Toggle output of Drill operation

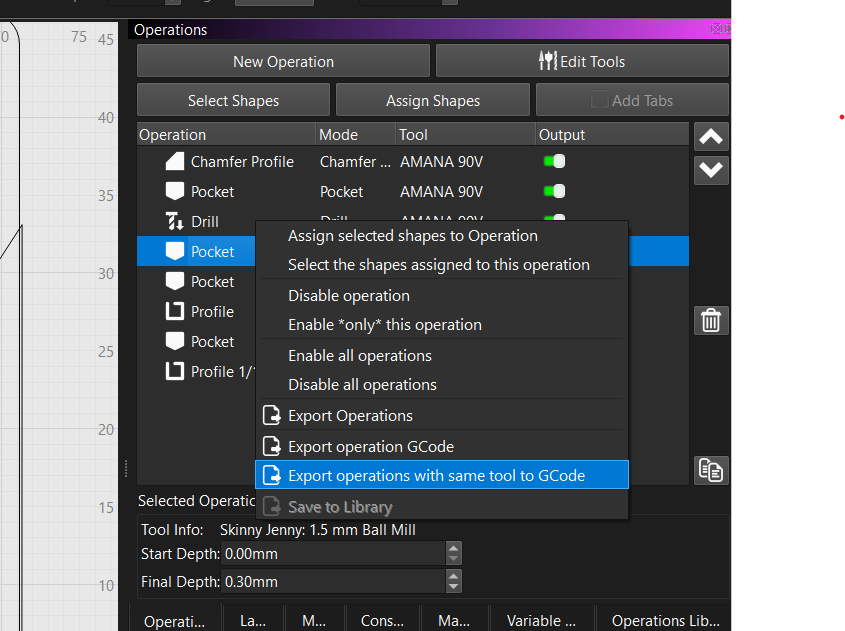pos(555,218)
